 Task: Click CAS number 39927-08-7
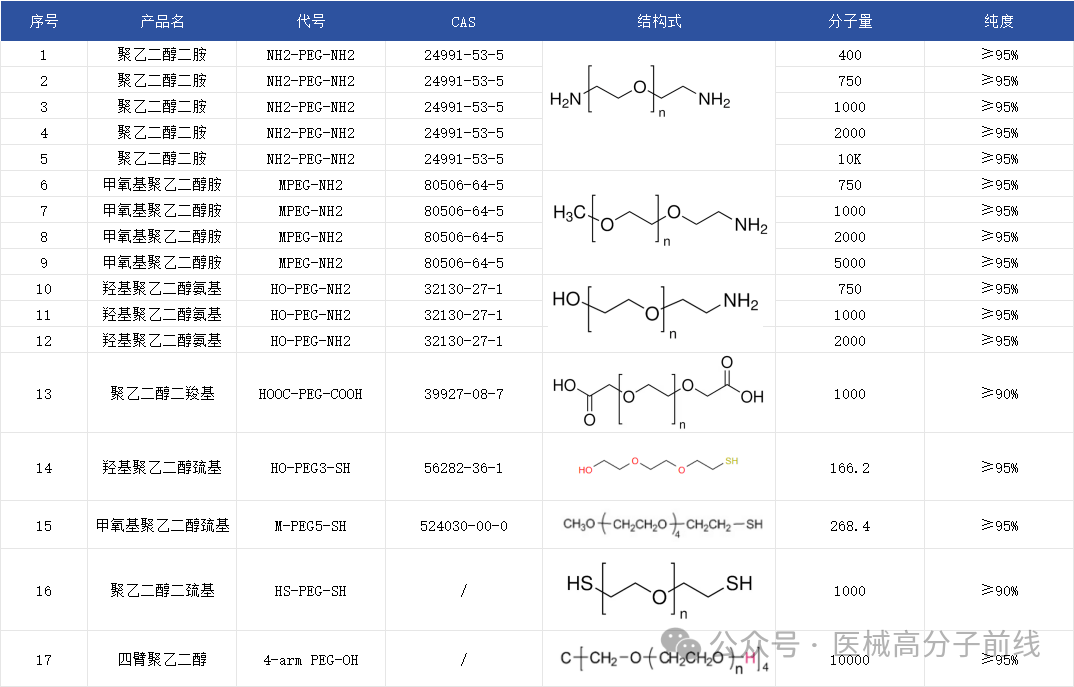click(464, 394)
